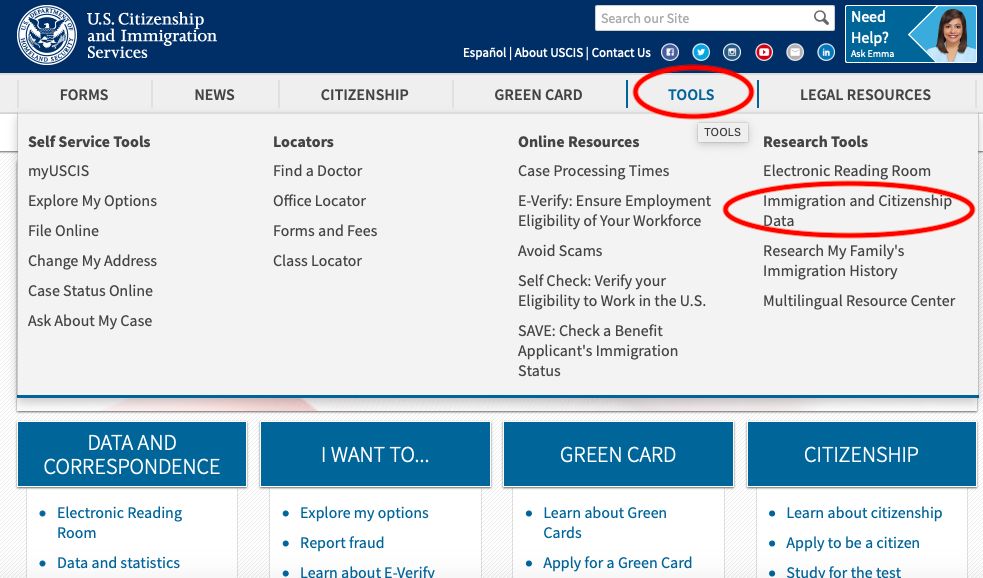Screen dimensions: 983x578
Task: Open the Contact Us link
Action: [621, 53]
